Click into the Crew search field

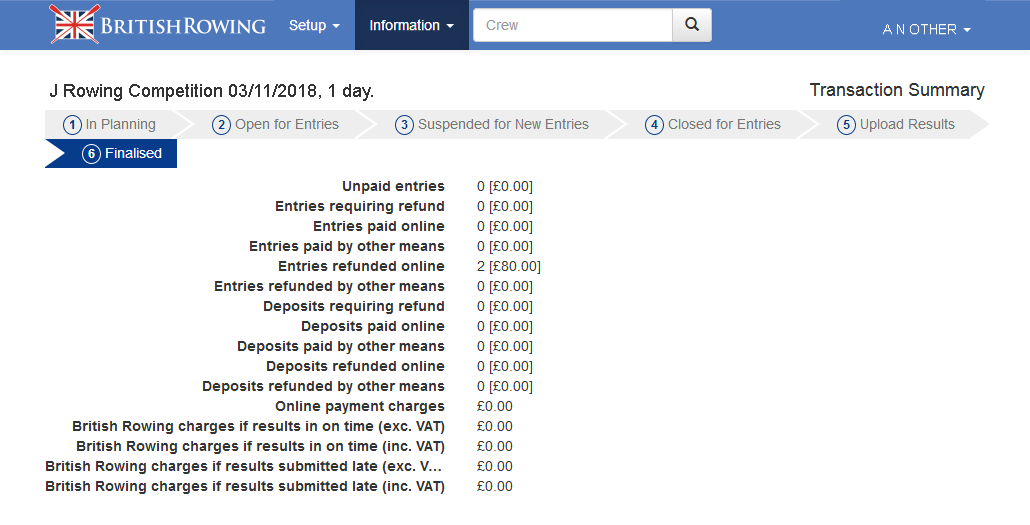point(572,25)
